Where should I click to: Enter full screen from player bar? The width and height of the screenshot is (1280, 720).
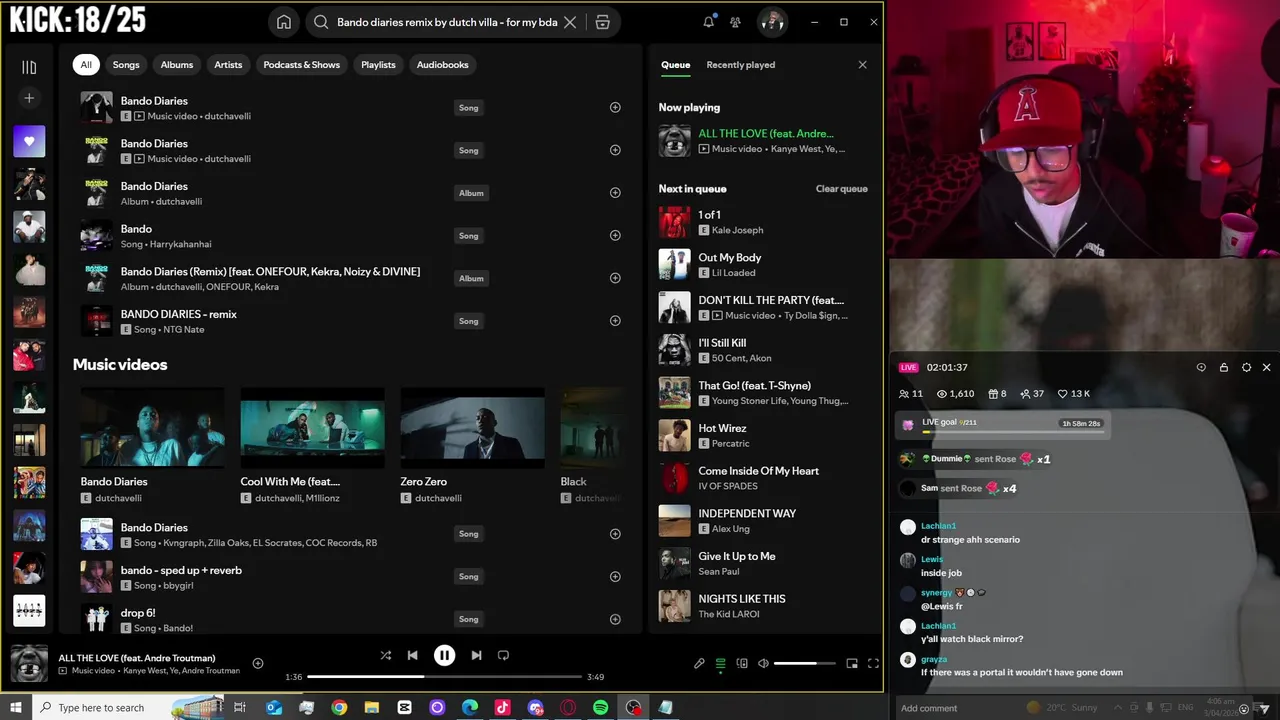[x=873, y=663]
